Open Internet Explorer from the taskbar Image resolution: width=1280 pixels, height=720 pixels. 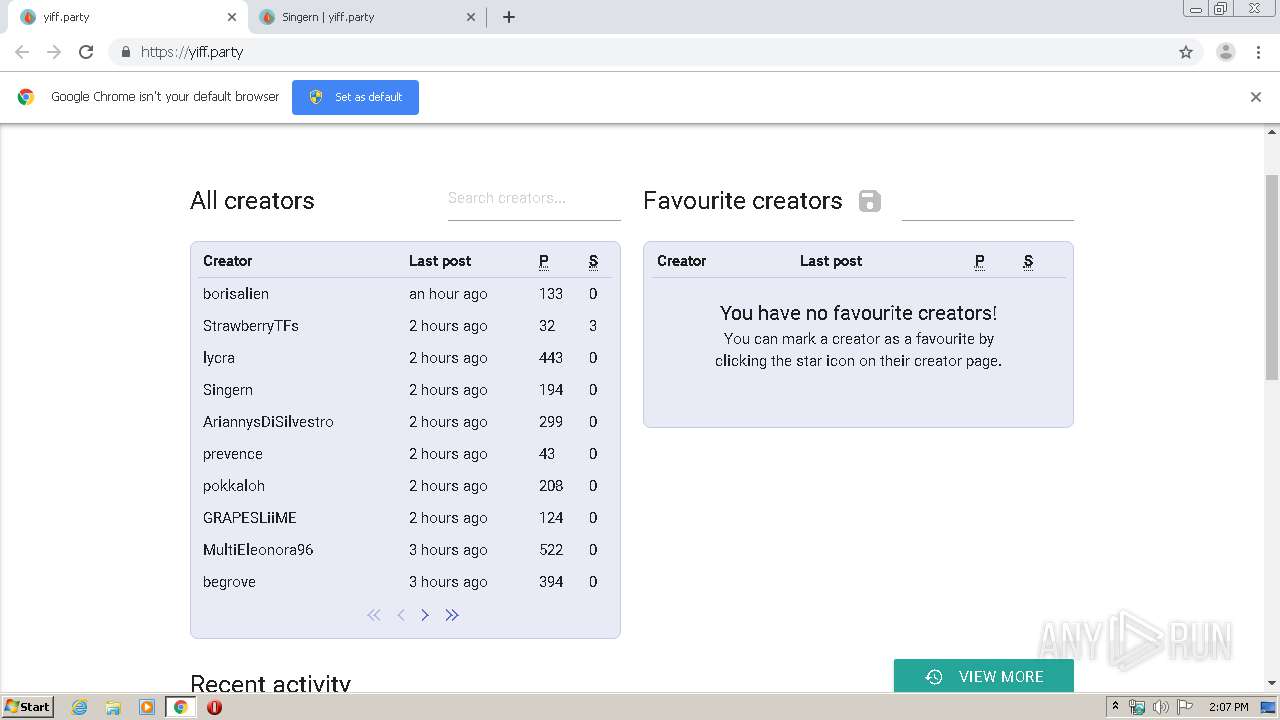tap(79, 707)
